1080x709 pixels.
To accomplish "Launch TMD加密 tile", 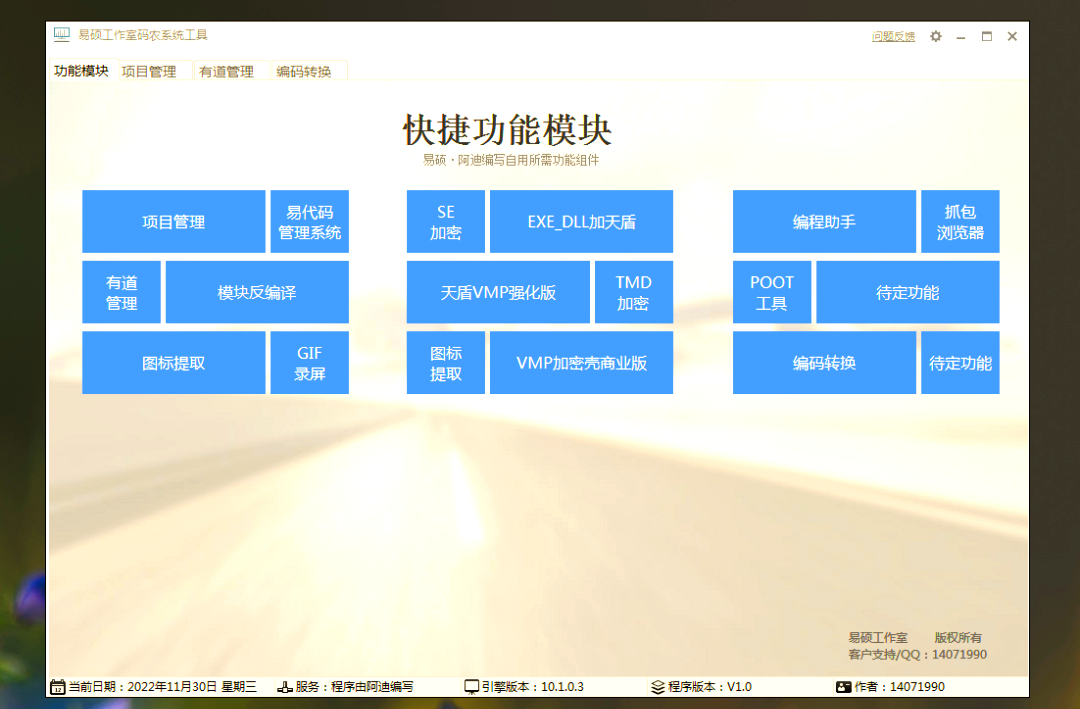I will [634, 292].
